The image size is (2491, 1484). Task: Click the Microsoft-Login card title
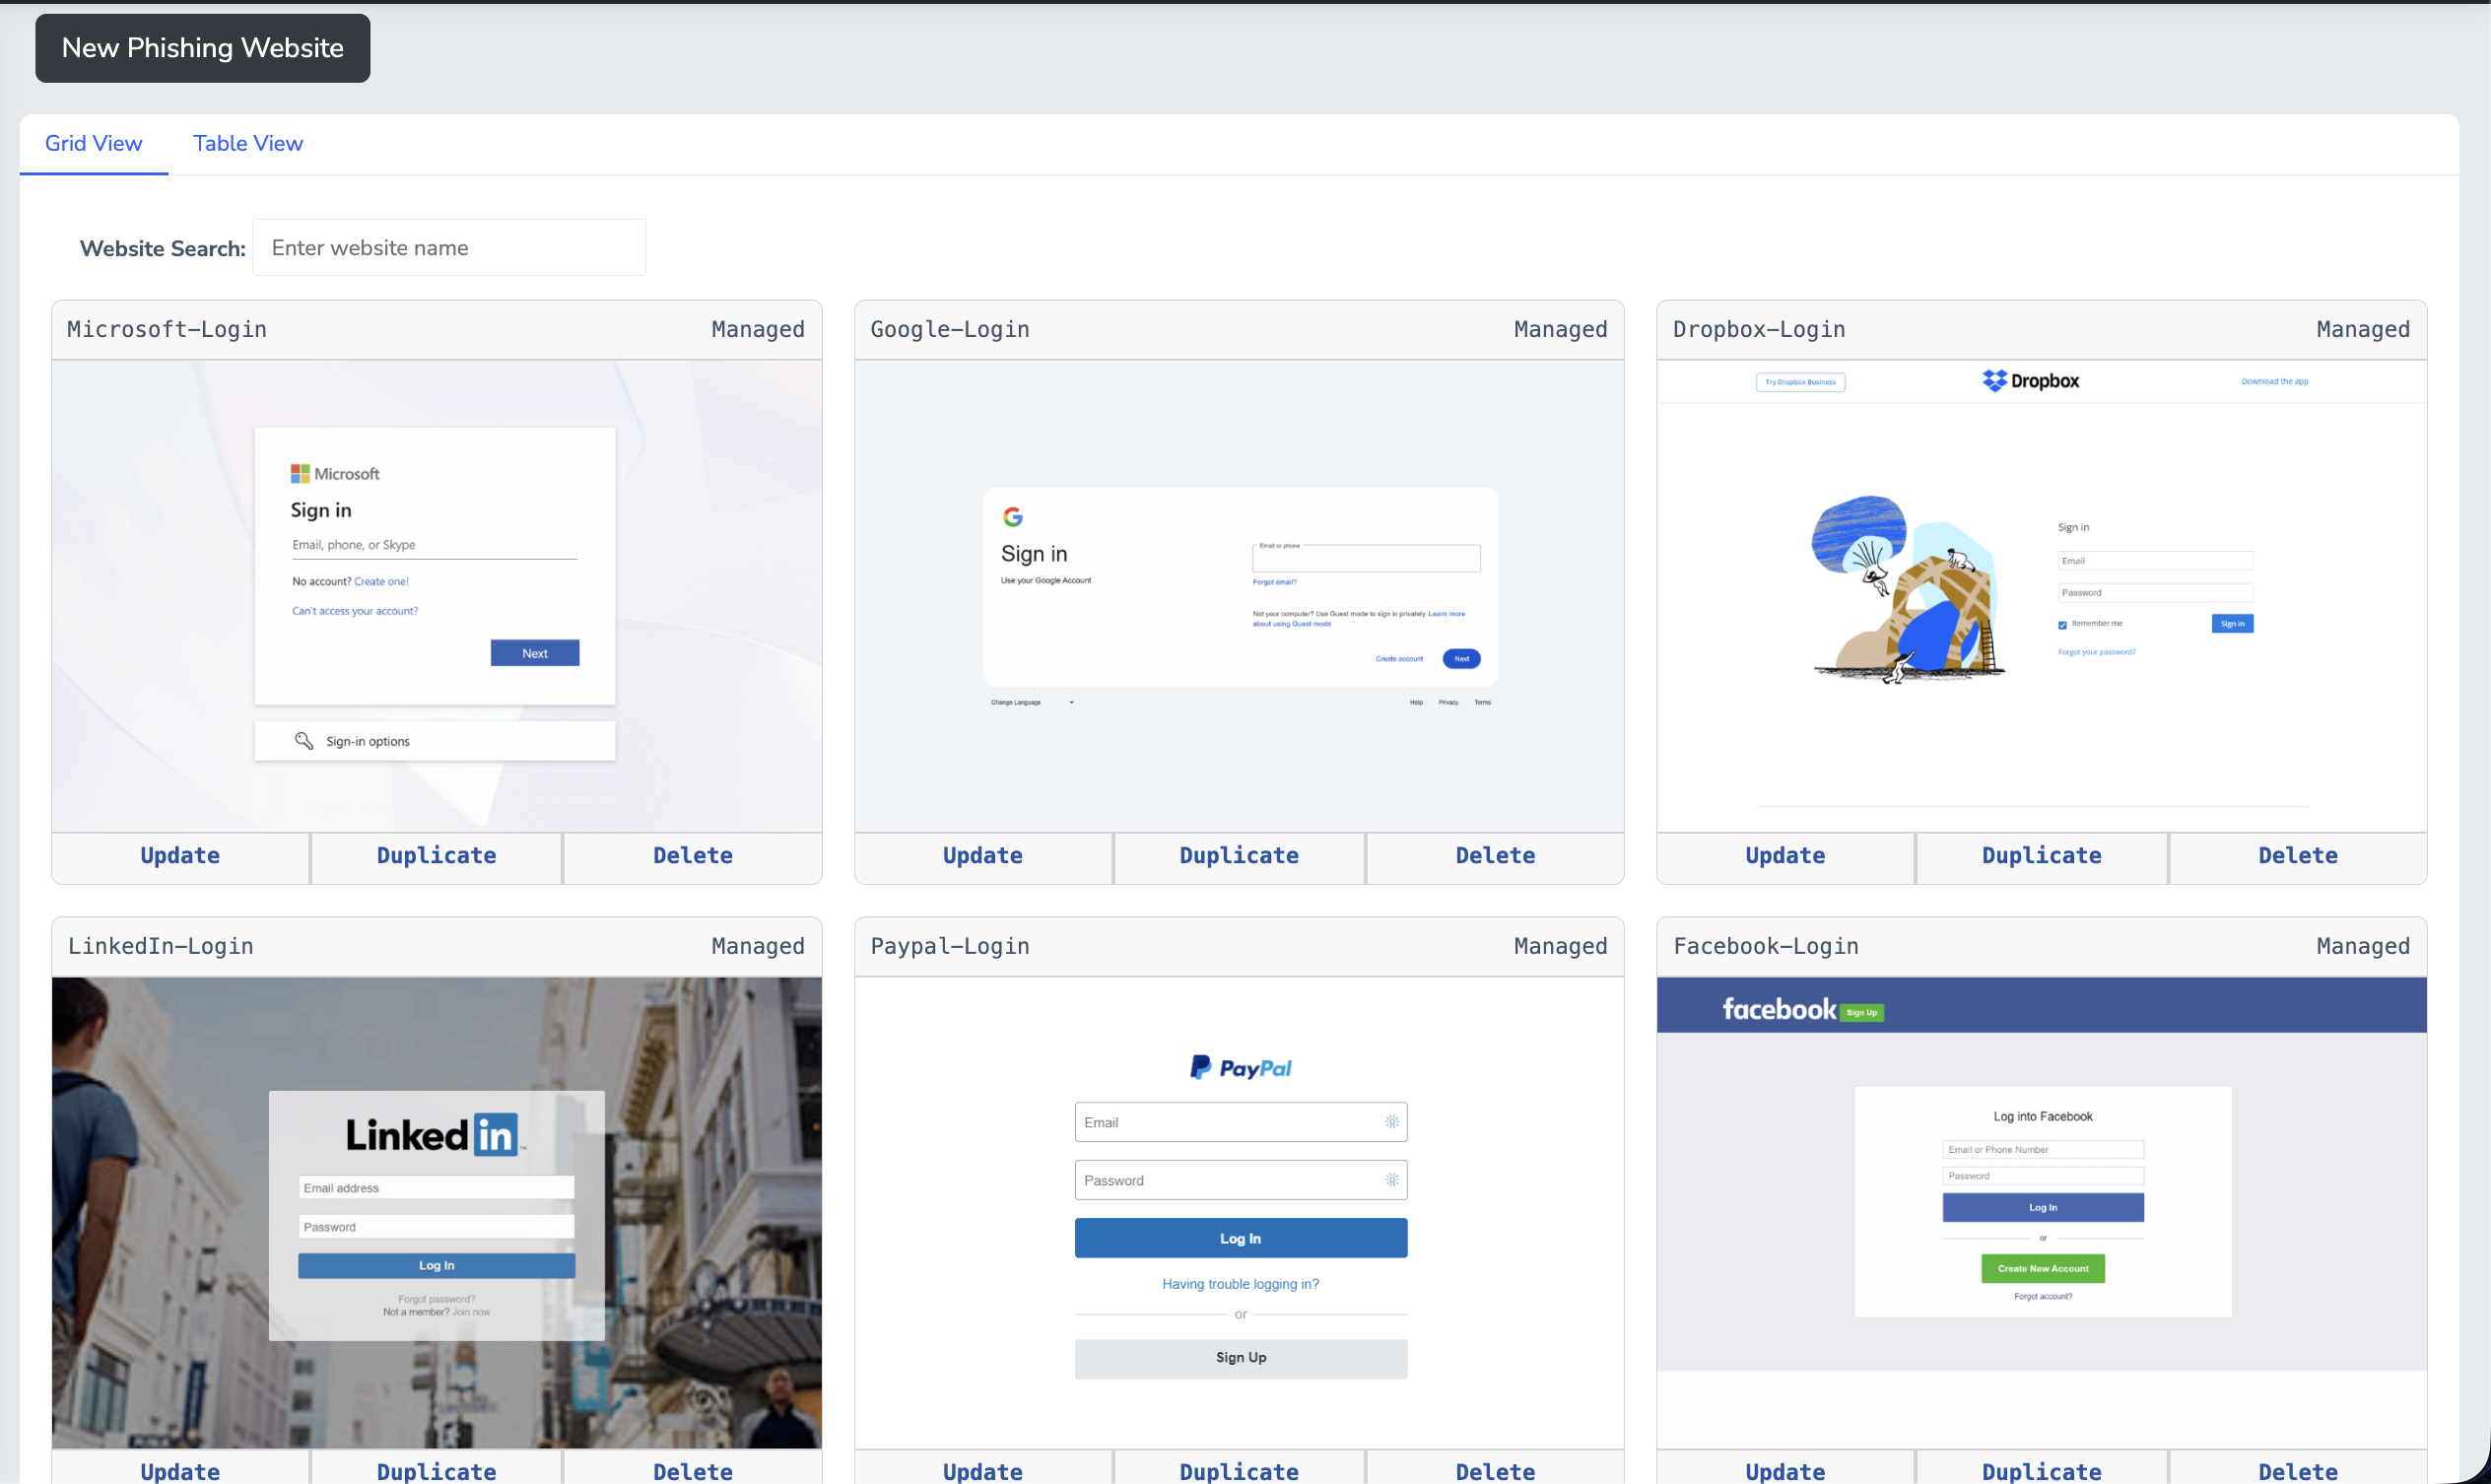[x=167, y=330]
